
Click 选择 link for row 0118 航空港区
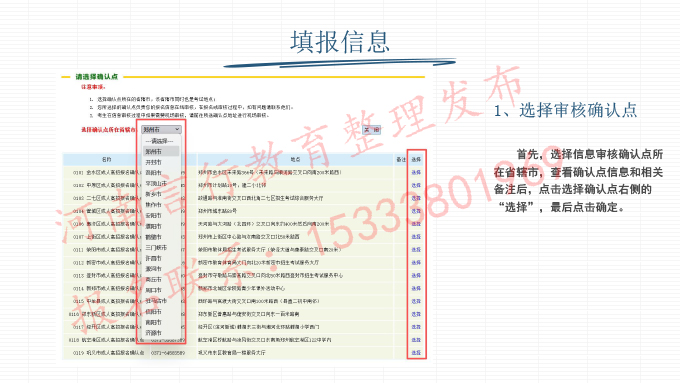416,340
